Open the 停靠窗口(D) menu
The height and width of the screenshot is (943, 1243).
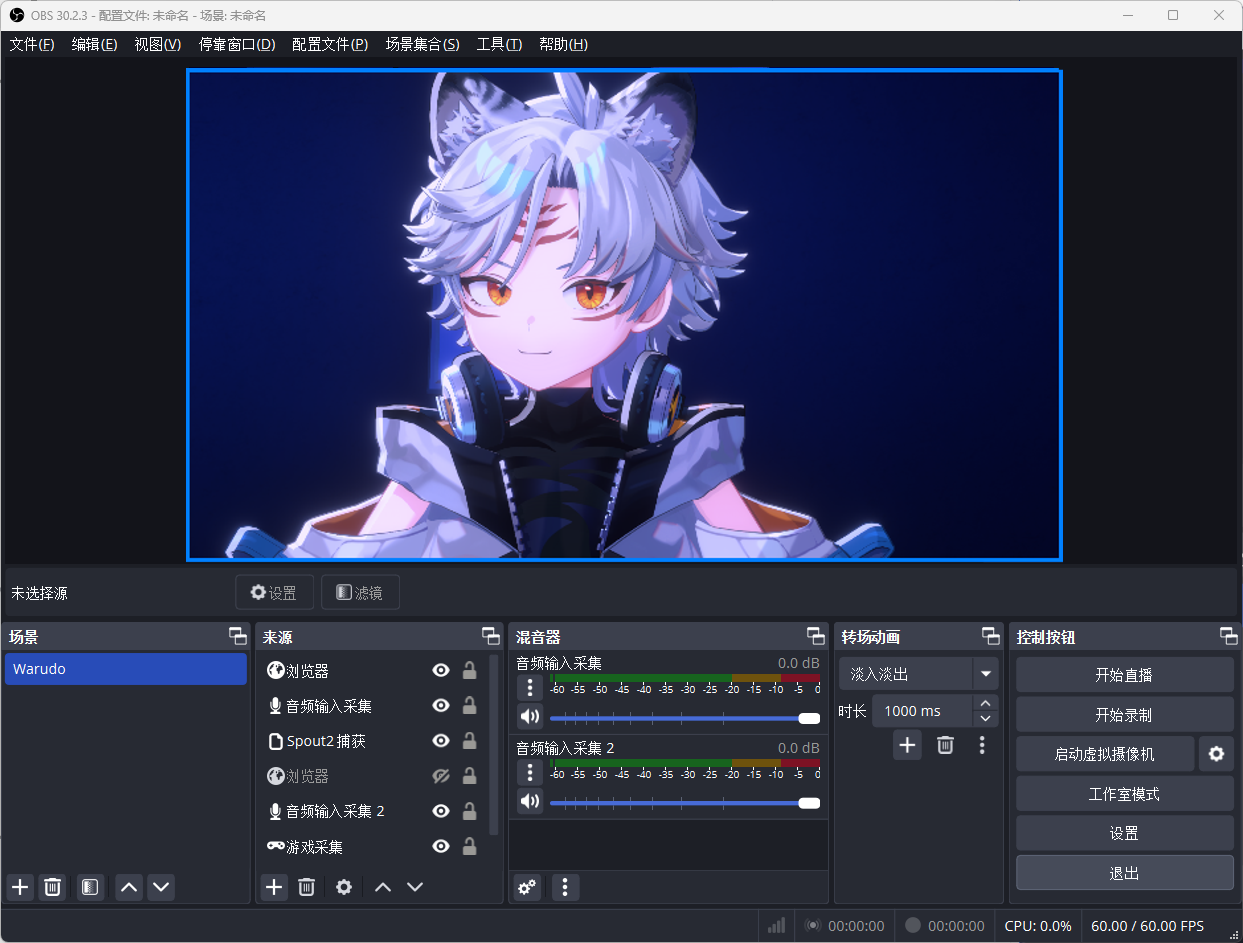(237, 44)
